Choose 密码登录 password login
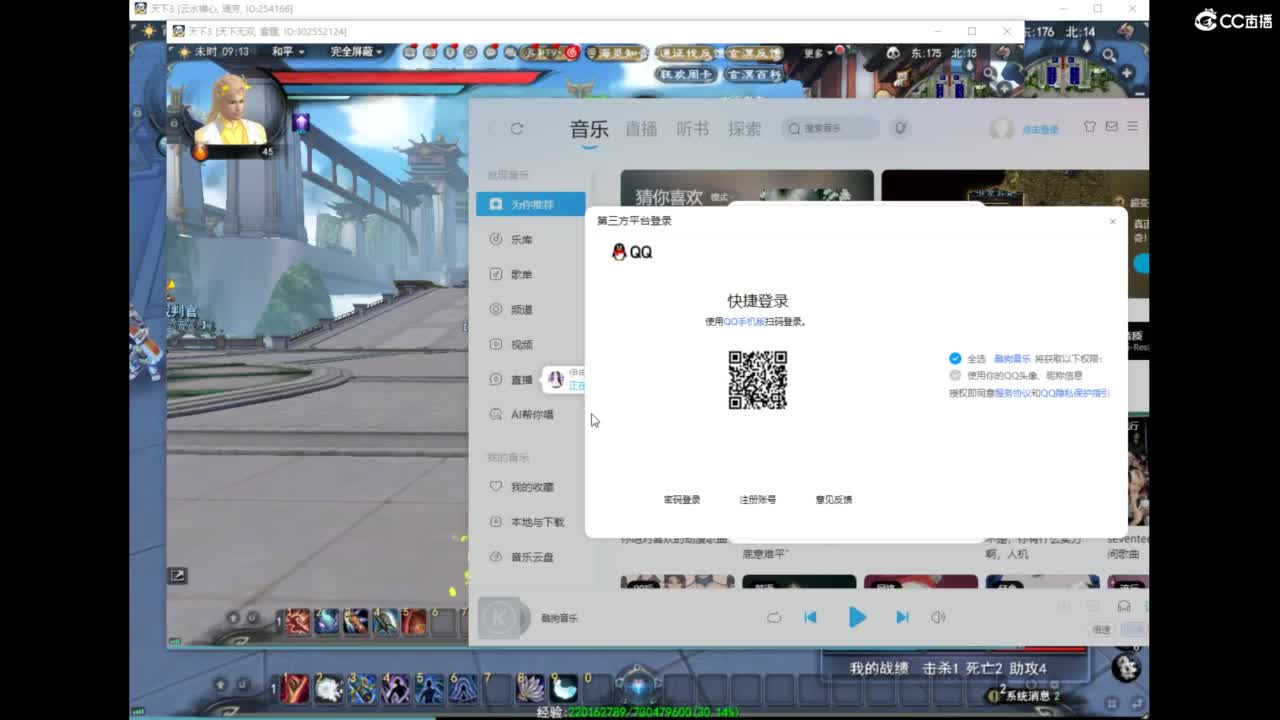The image size is (1280, 720). (682, 499)
